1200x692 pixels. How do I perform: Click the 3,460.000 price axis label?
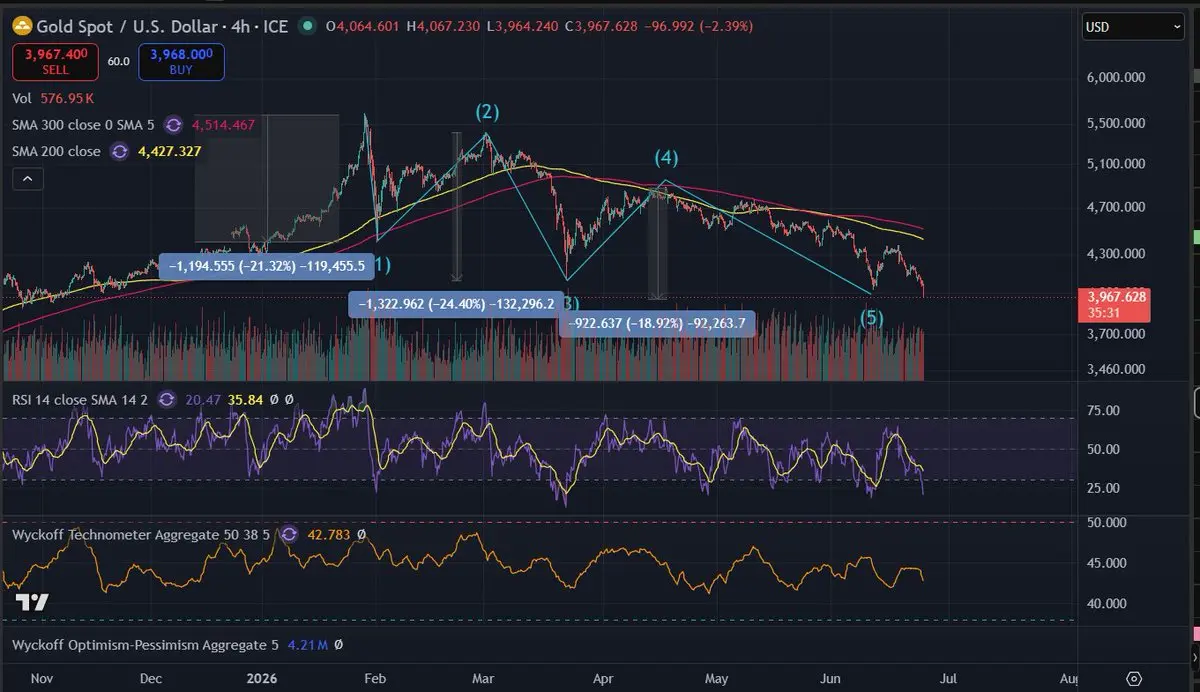[x=1118, y=369]
